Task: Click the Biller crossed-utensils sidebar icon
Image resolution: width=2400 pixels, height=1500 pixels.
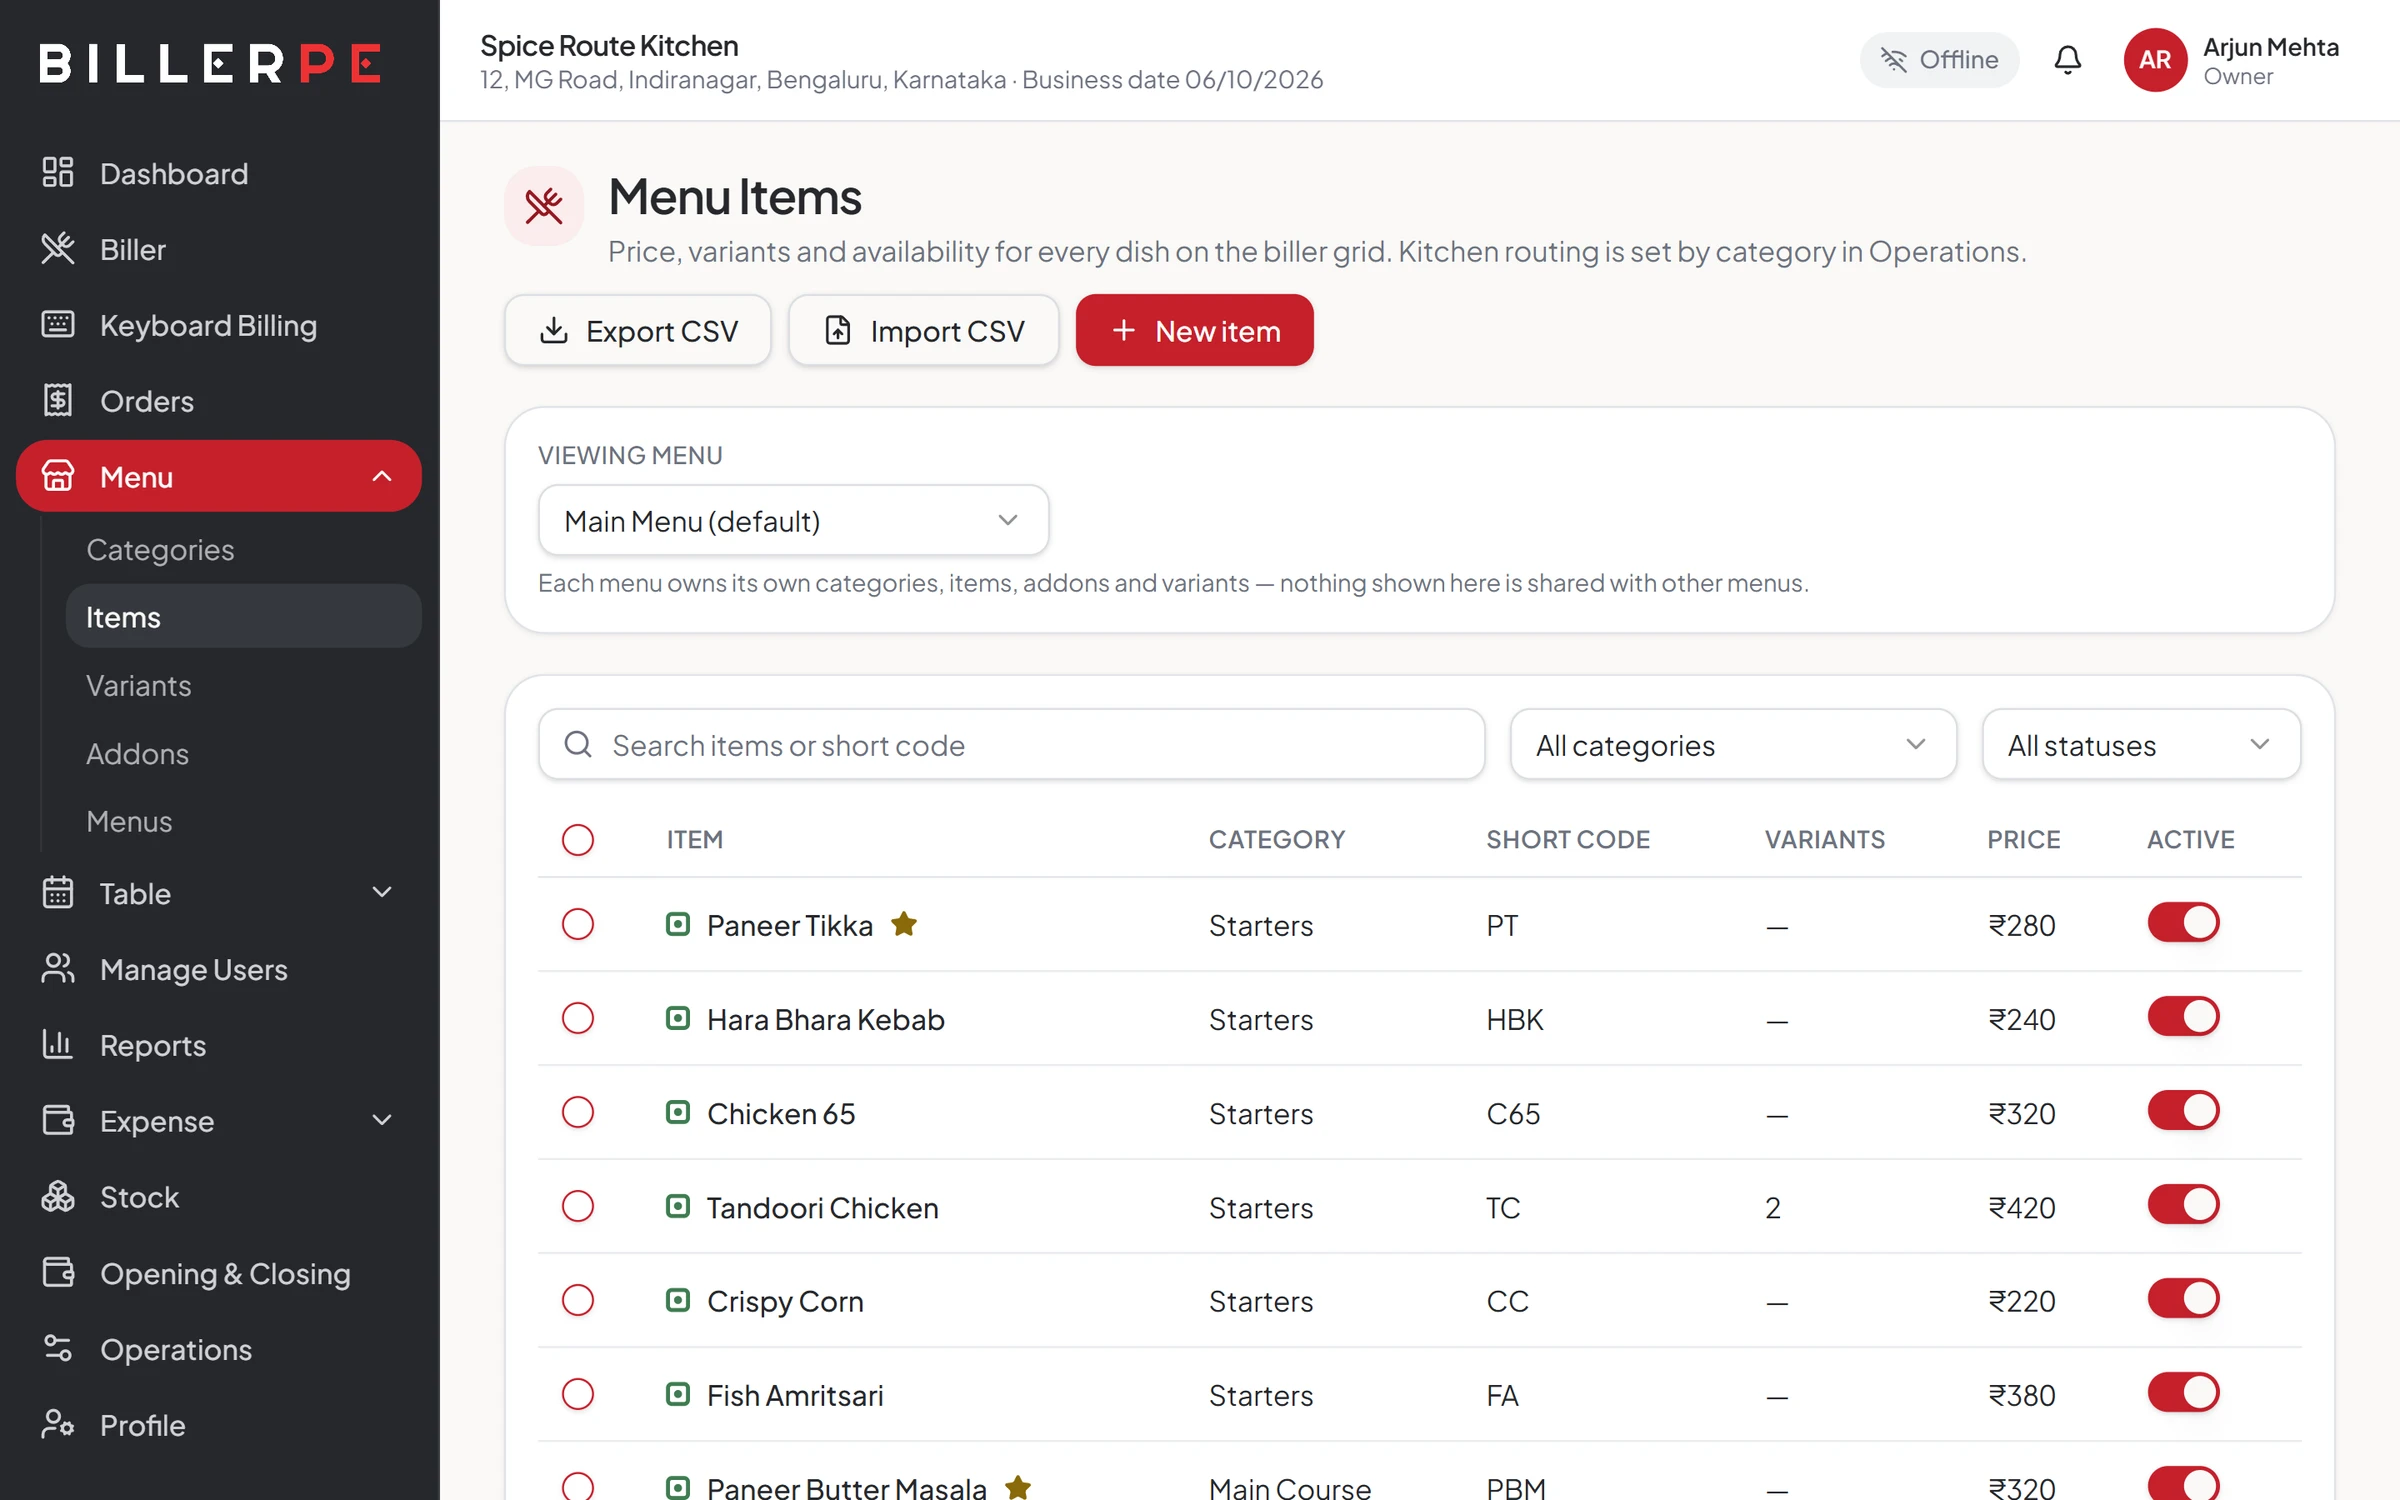Action: click(58, 248)
